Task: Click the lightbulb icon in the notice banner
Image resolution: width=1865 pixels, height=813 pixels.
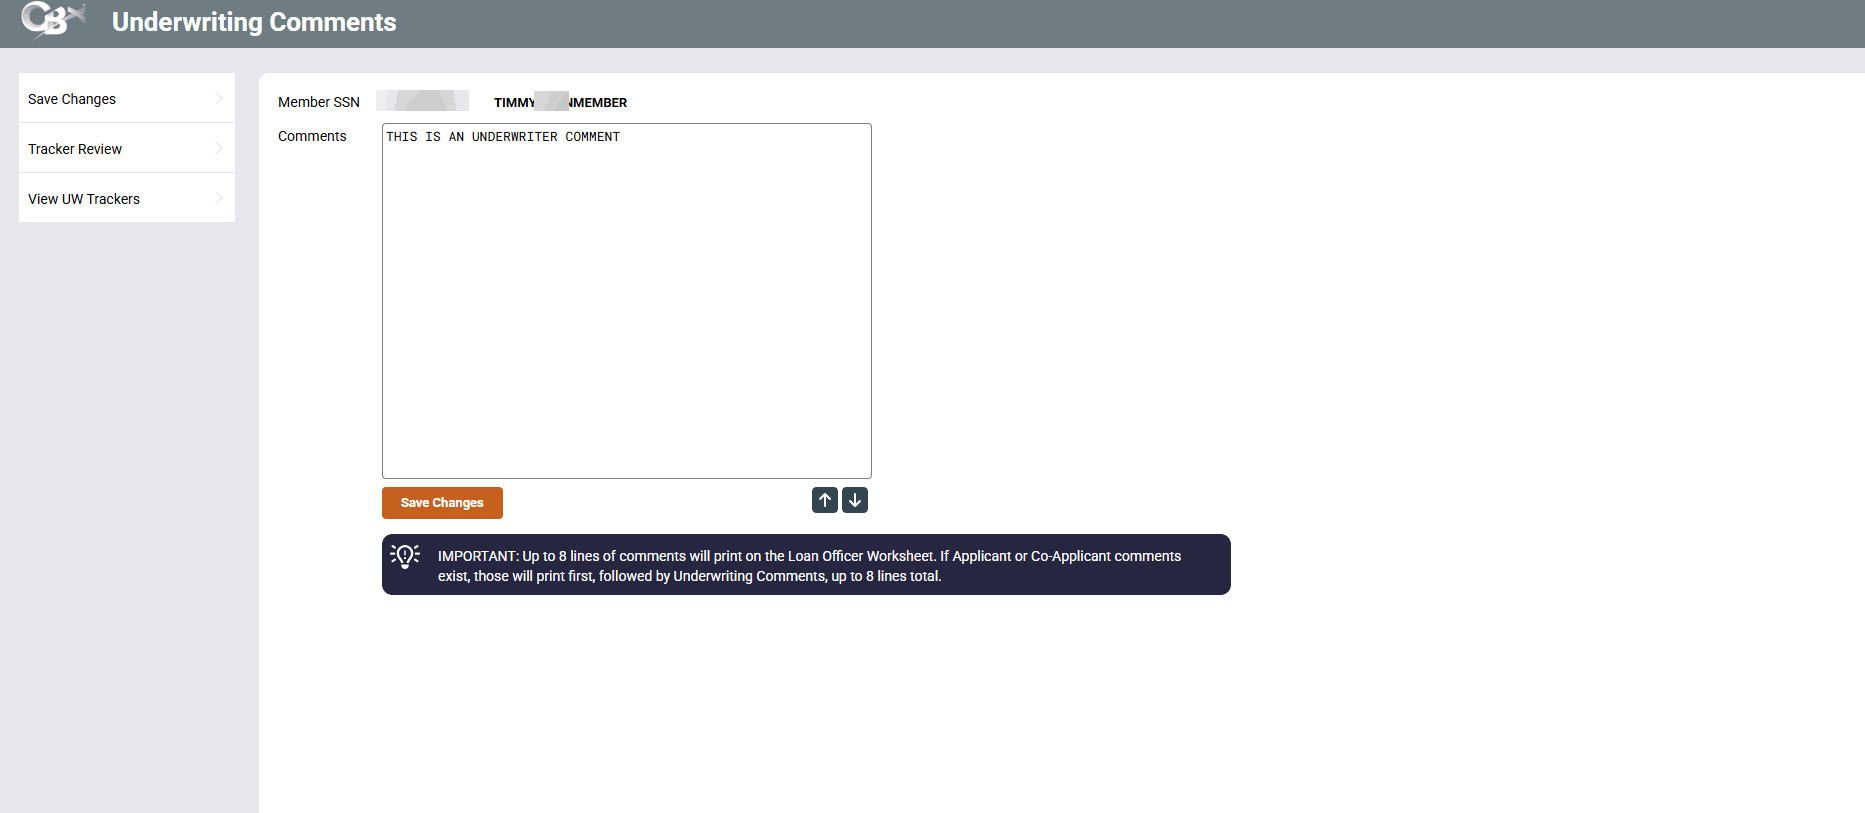Action: (x=405, y=557)
